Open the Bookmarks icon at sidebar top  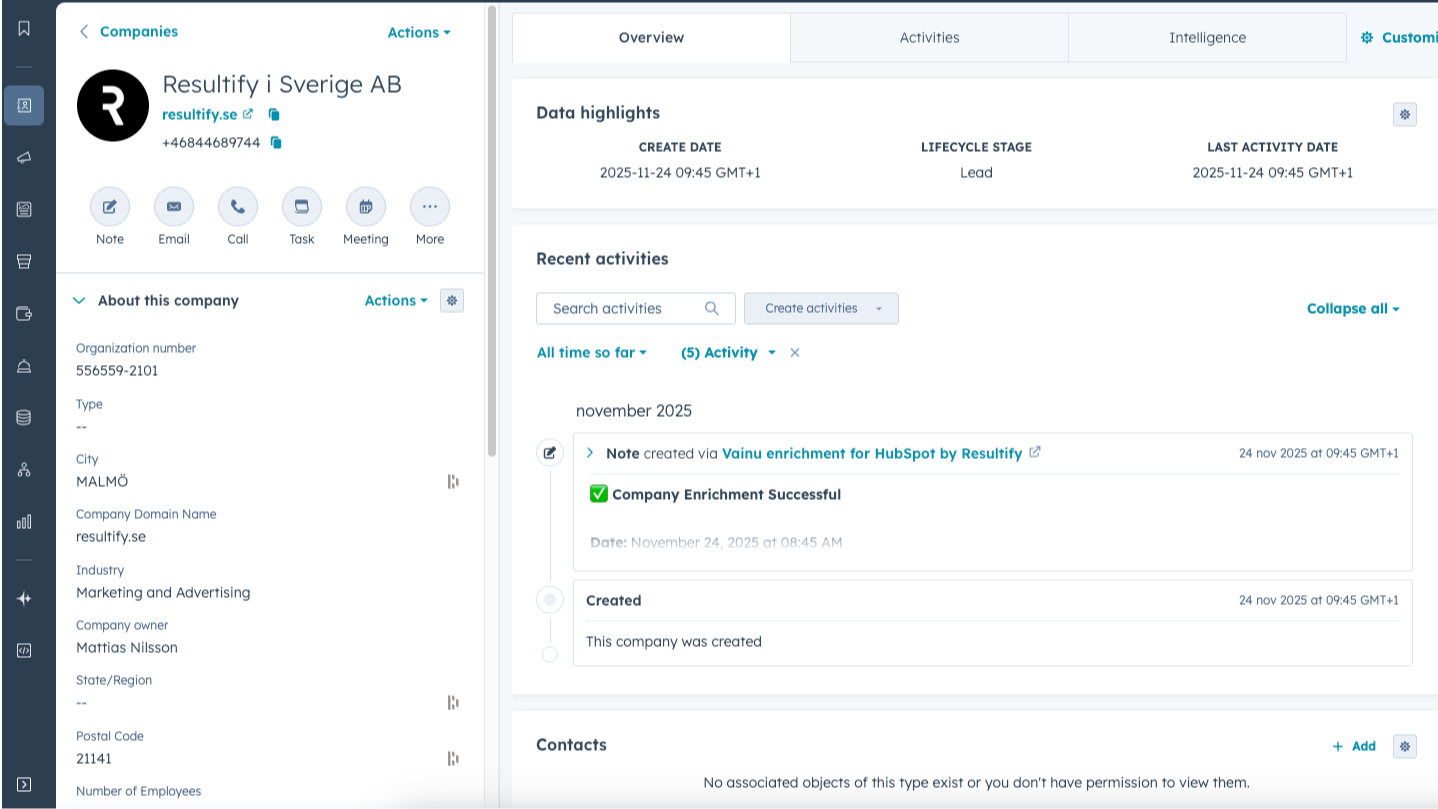(x=24, y=27)
